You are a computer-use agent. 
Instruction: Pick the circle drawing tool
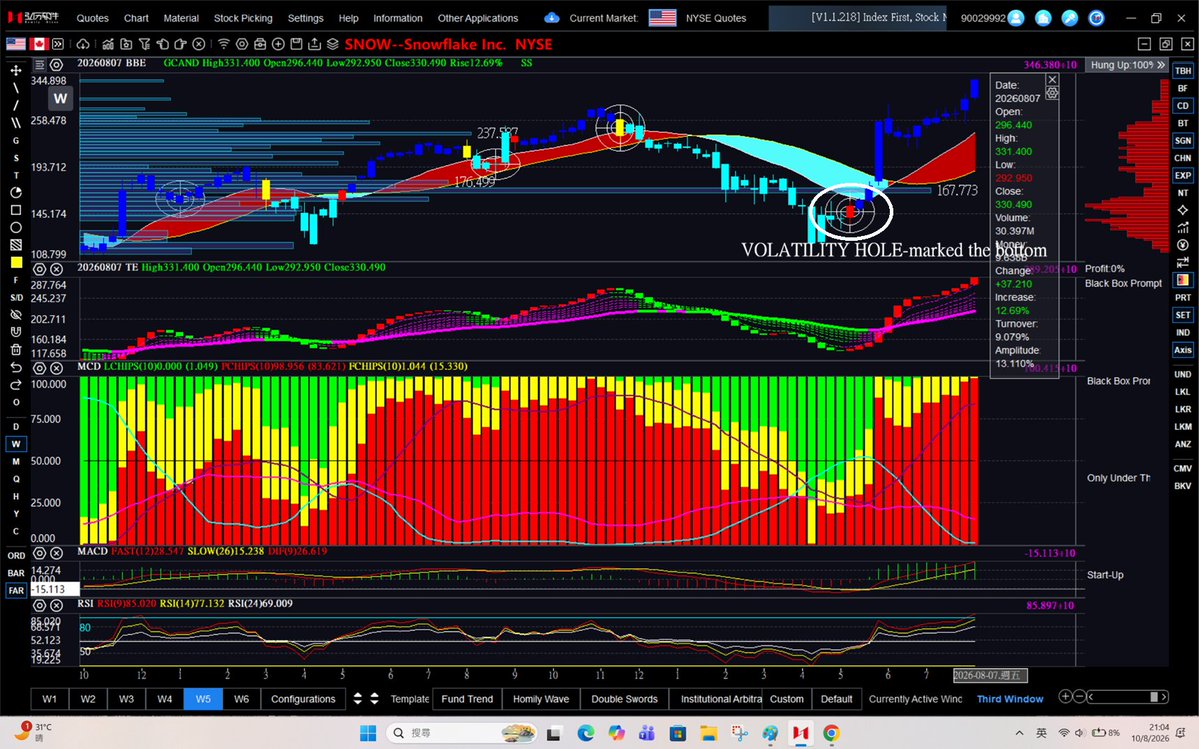15,228
